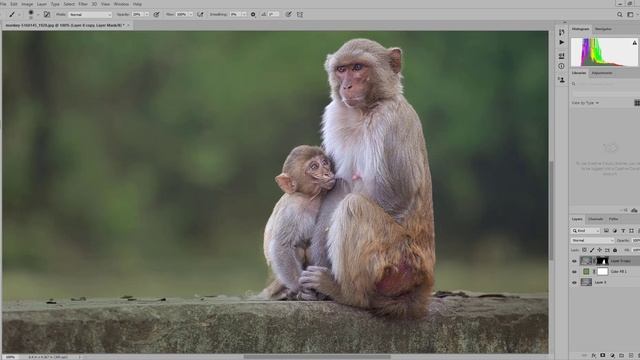Switch to the Libraries tab
This screenshot has height=360, width=640.
coord(579,73)
